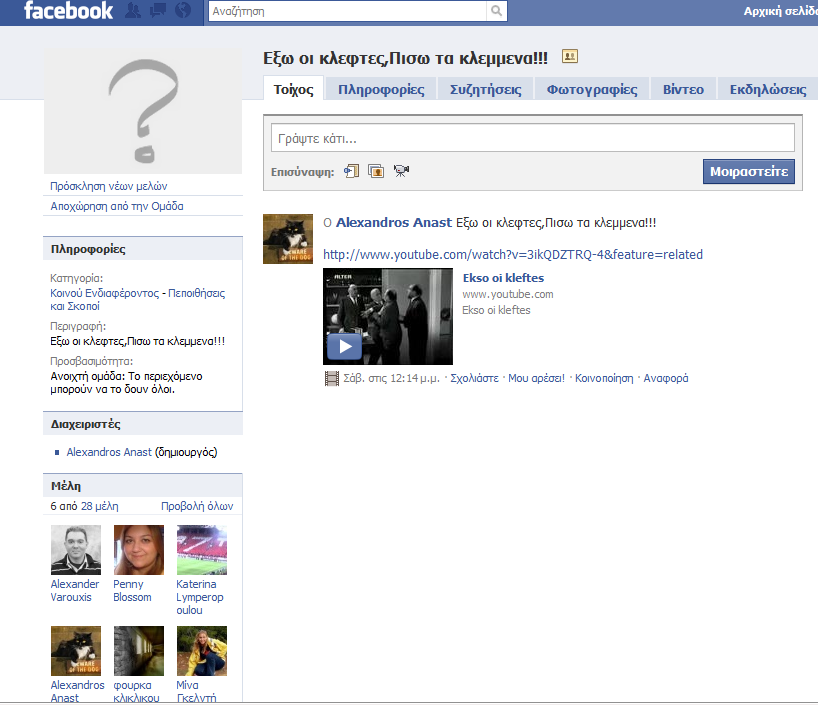The height and width of the screenshot is (705, 818).
Task: Open φουρκα κλικλικου member photo
Action: [x=139, y=651]
